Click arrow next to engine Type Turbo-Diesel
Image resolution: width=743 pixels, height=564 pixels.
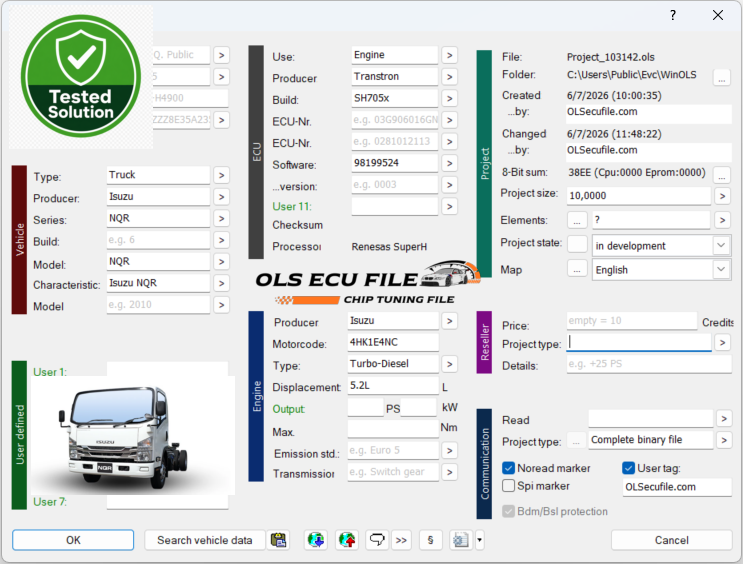449,364
